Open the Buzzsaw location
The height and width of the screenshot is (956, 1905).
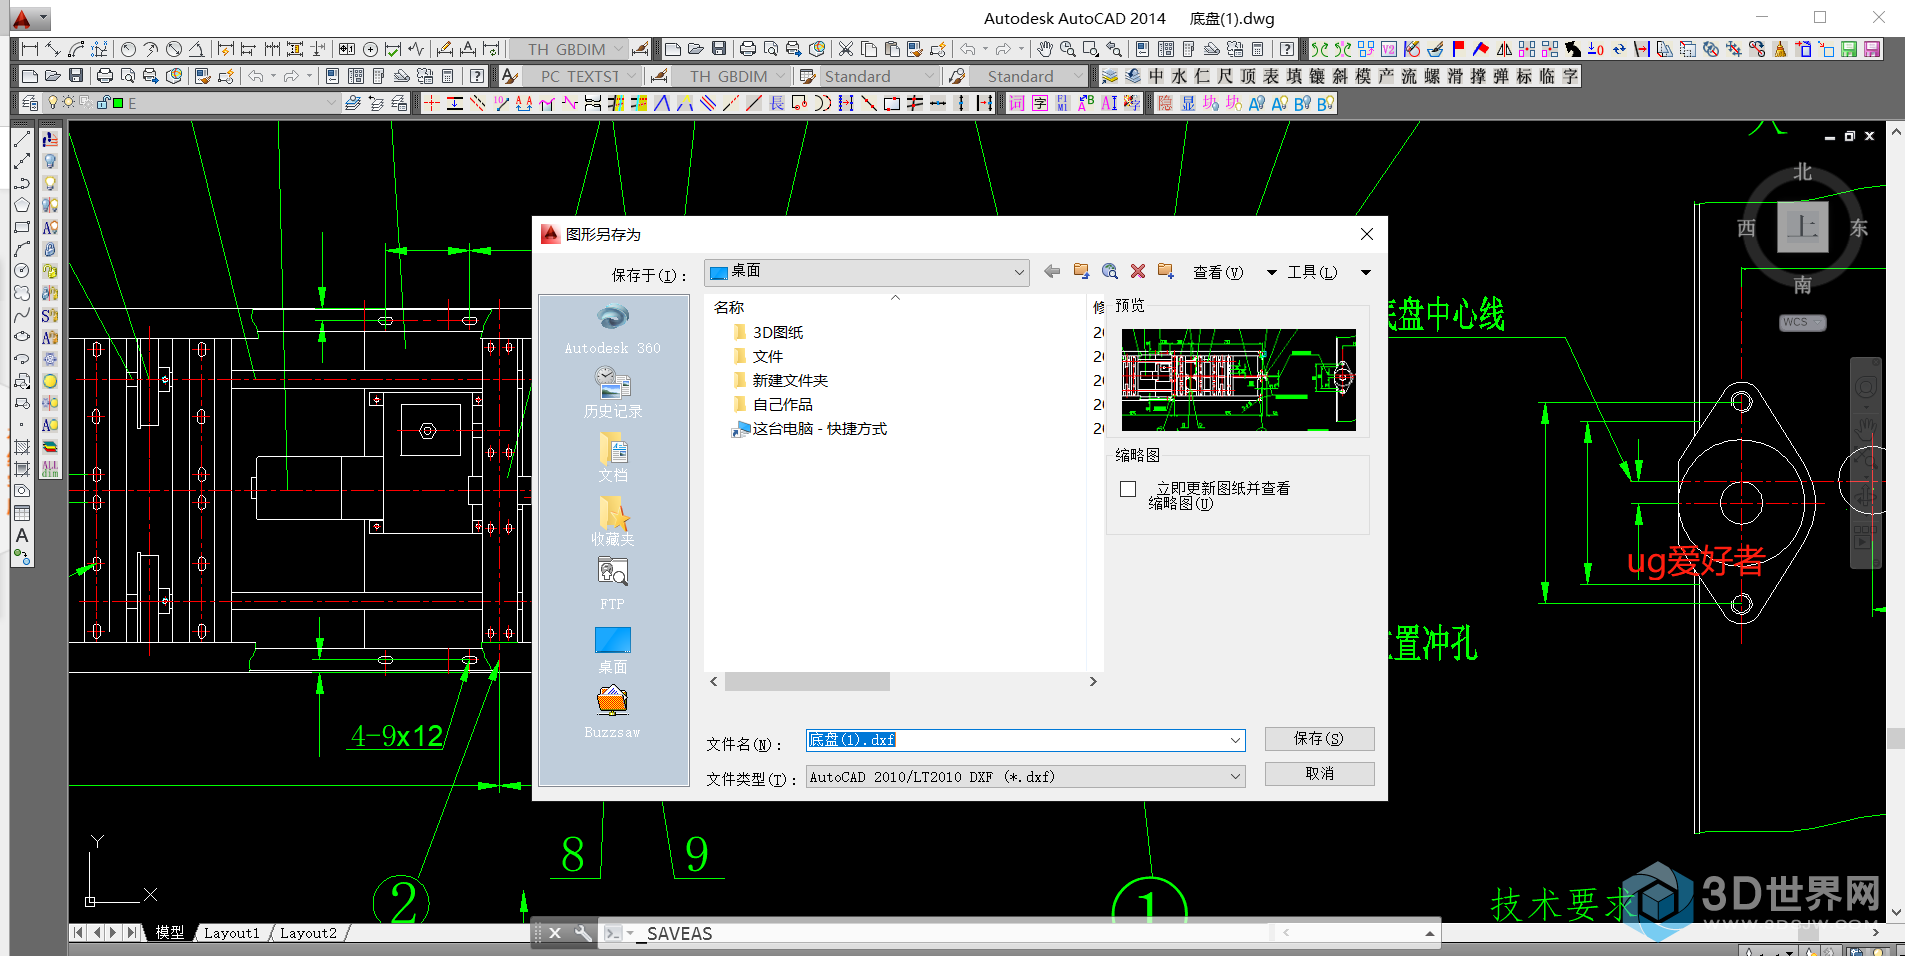pos(613,712)
